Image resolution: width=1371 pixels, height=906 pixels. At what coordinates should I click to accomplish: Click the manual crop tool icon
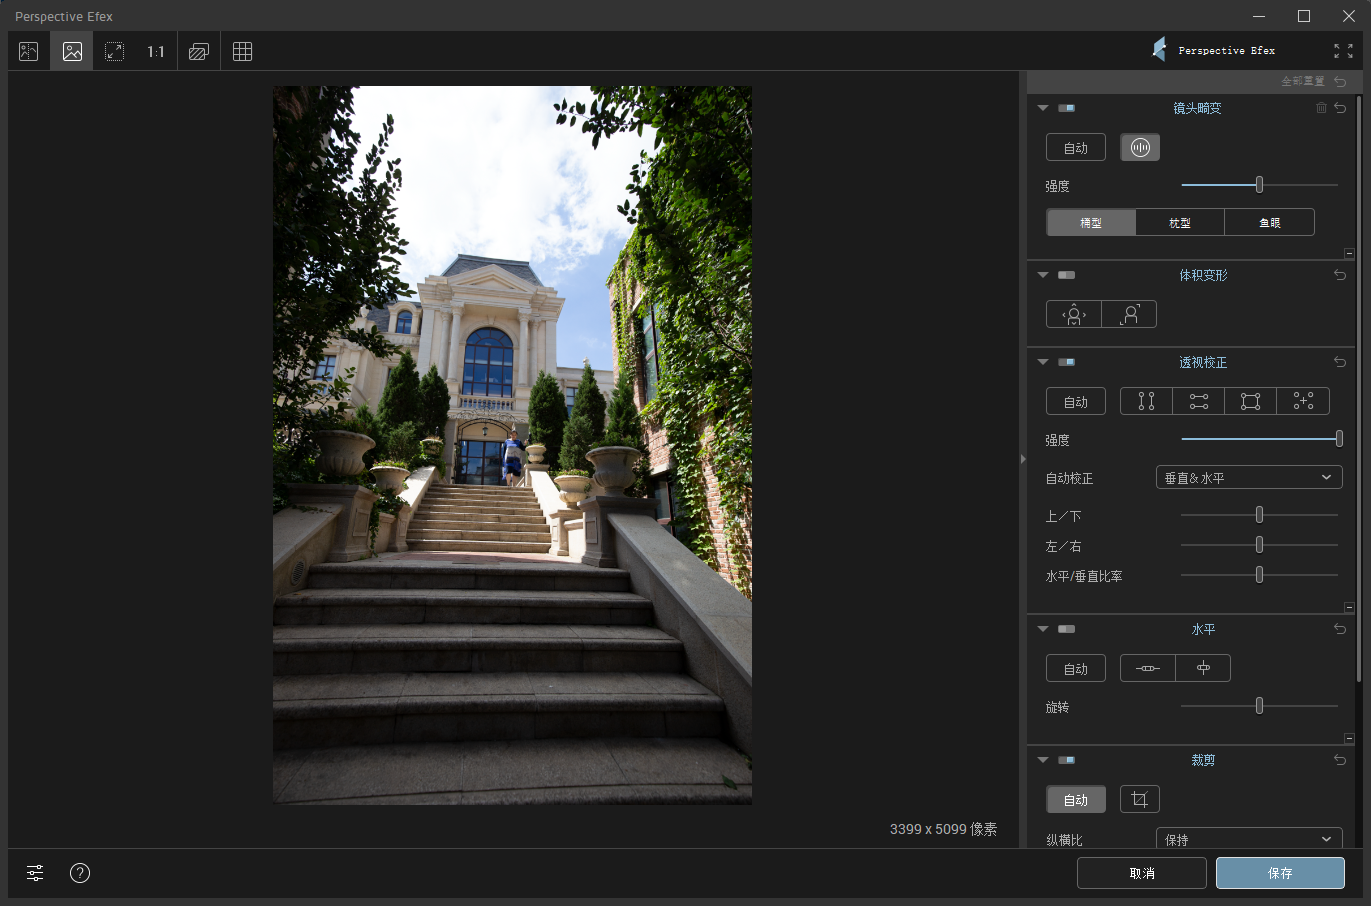coord(1139,799)
